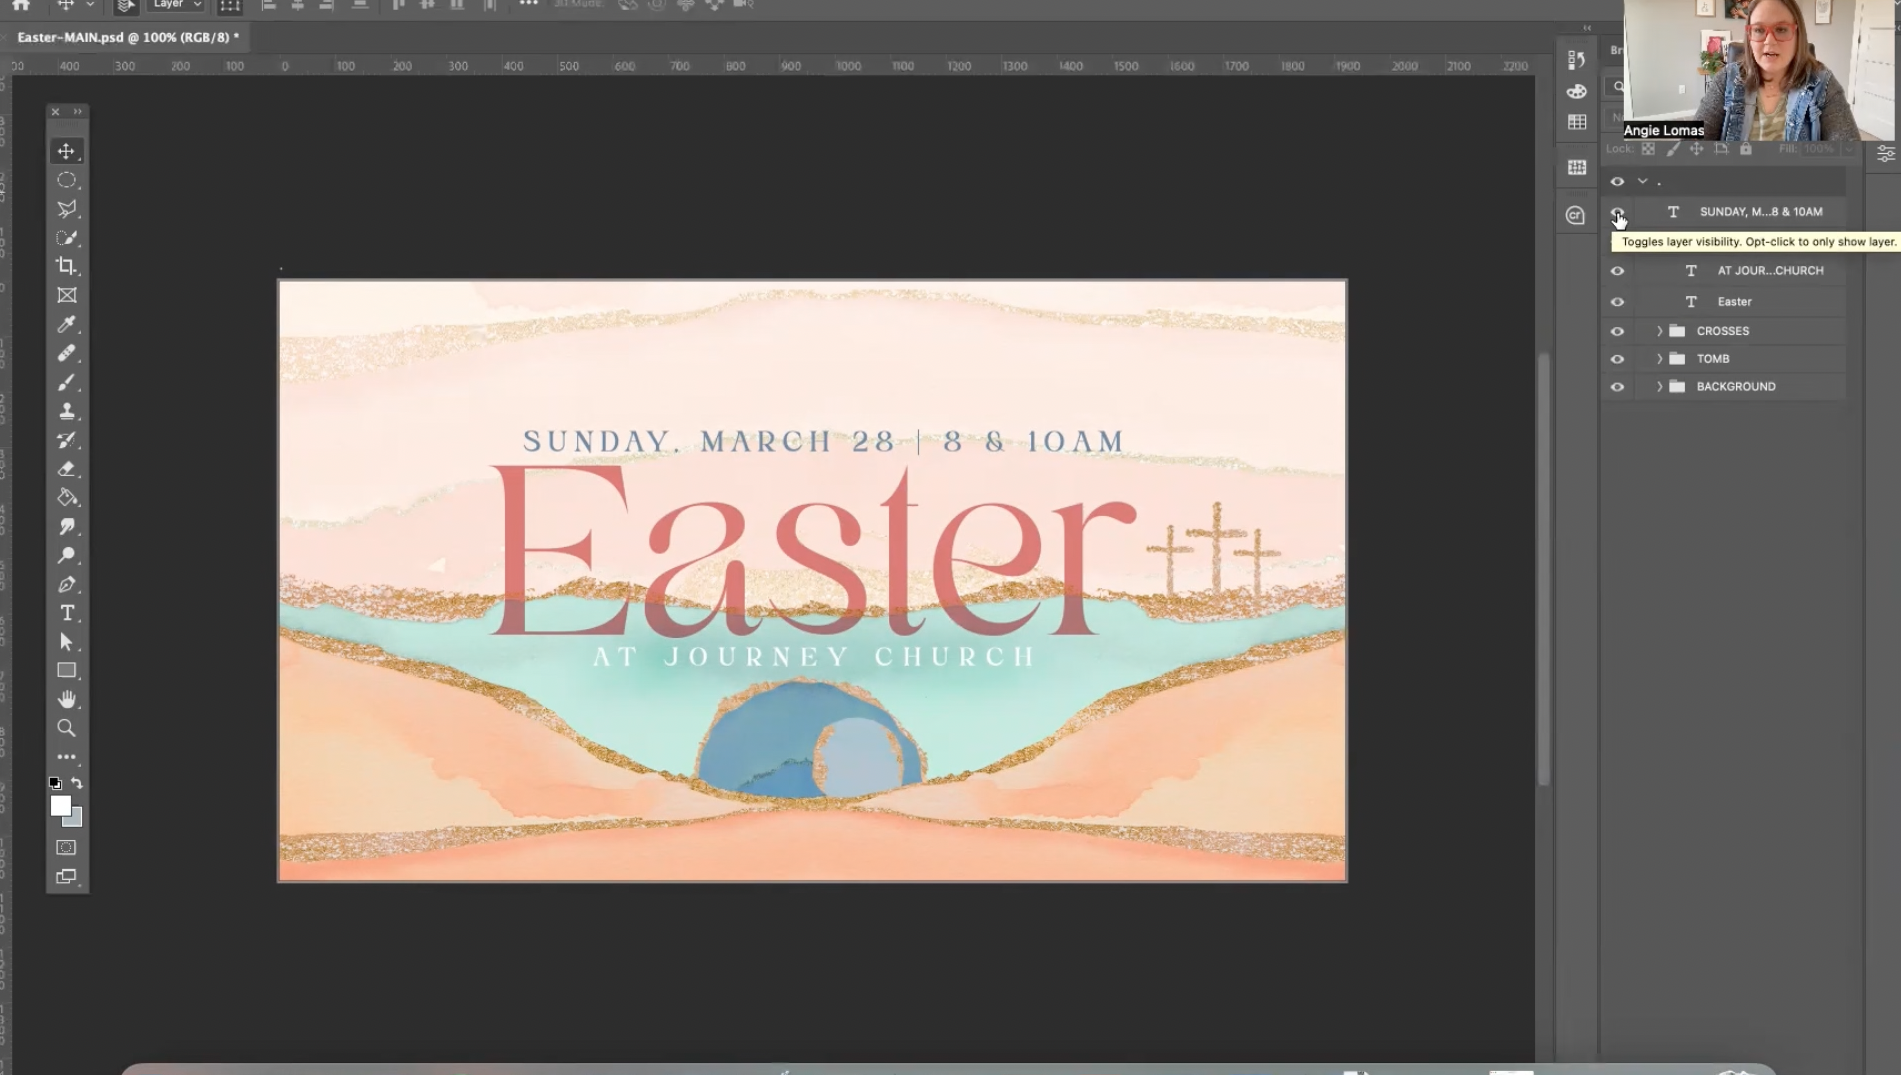Select the Zoom tool
The image size is (1901, 1075).
67,727
